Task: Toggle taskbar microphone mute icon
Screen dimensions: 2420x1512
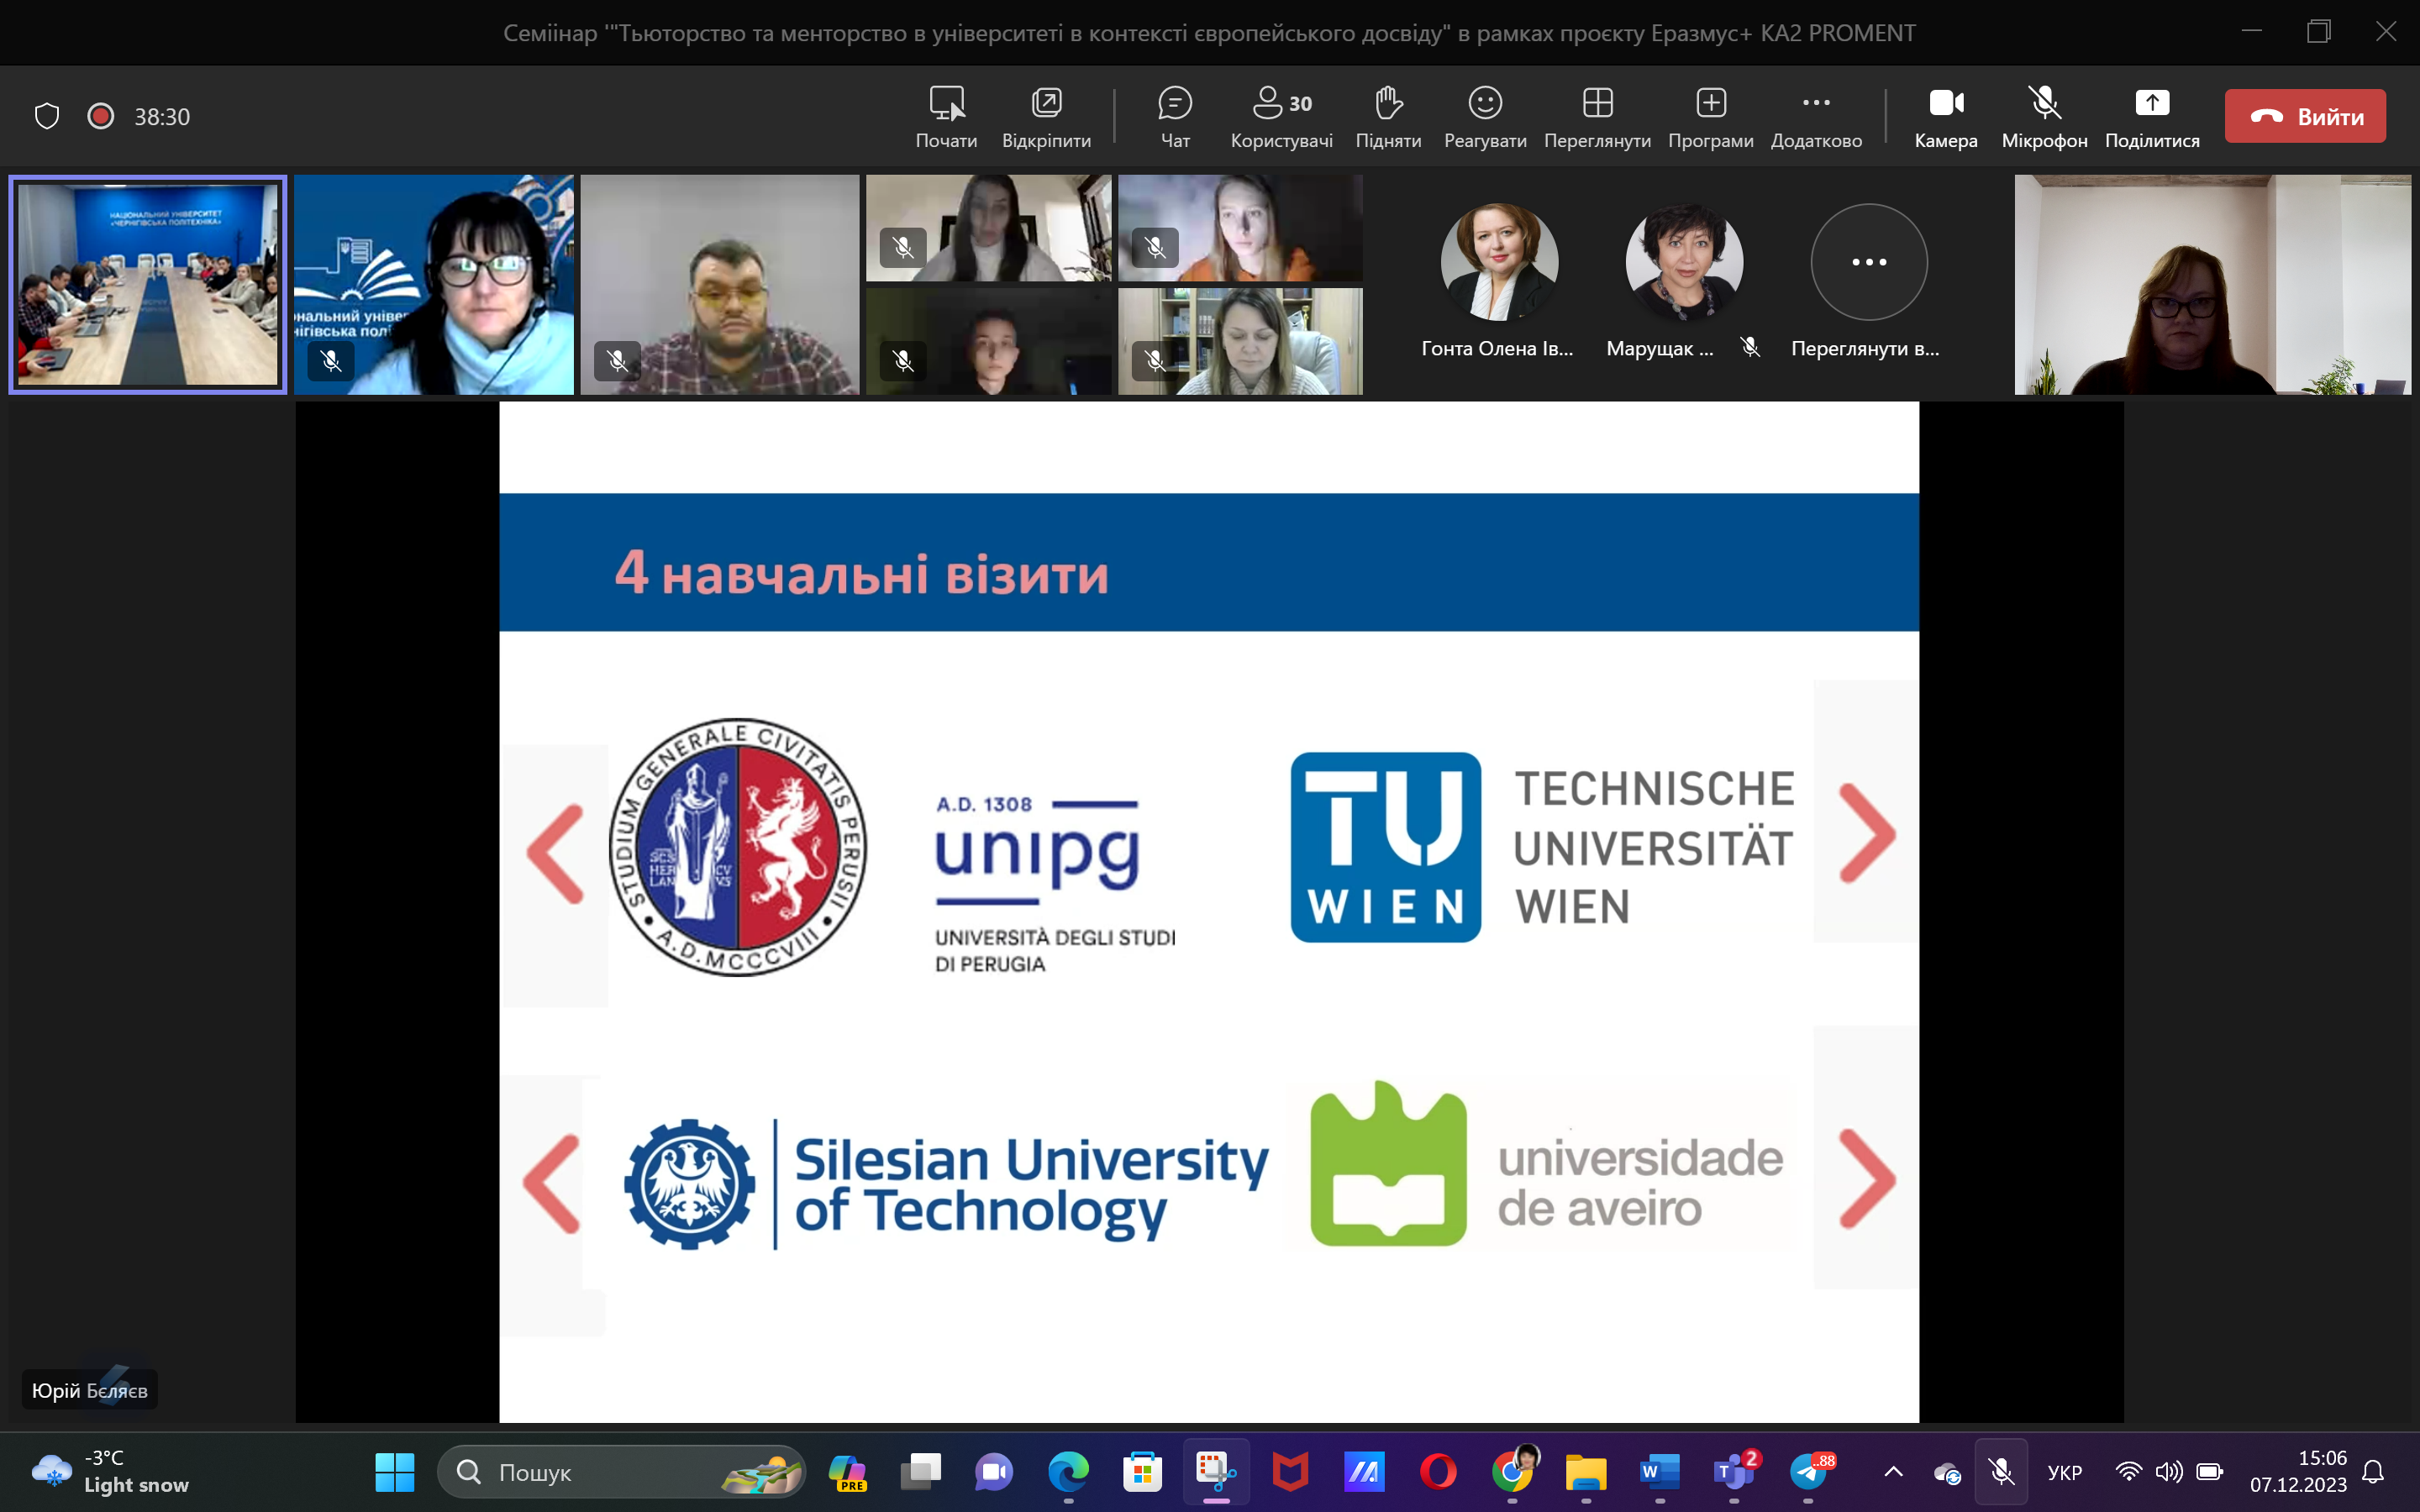Action: (2001, 1471)
